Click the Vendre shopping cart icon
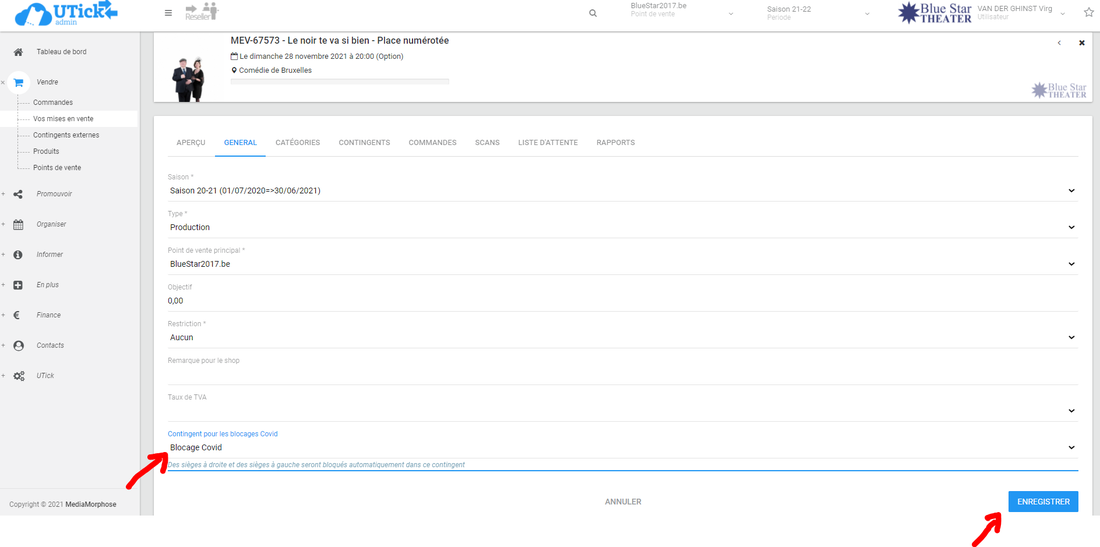Viewport: 1100px width, 547px height. [x=18, y=83]
